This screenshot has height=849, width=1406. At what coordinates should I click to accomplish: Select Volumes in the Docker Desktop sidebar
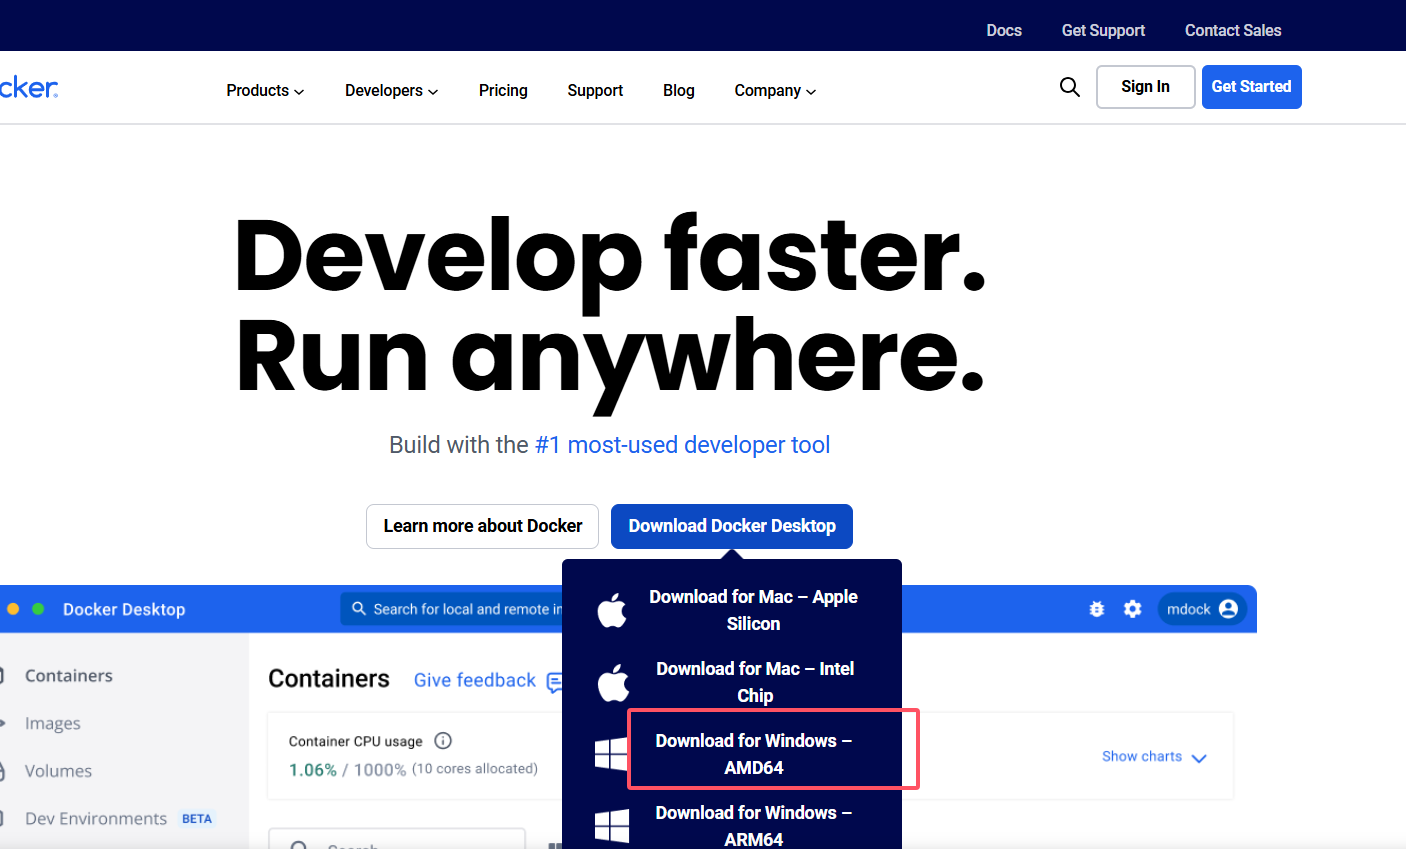pos(58,771)
